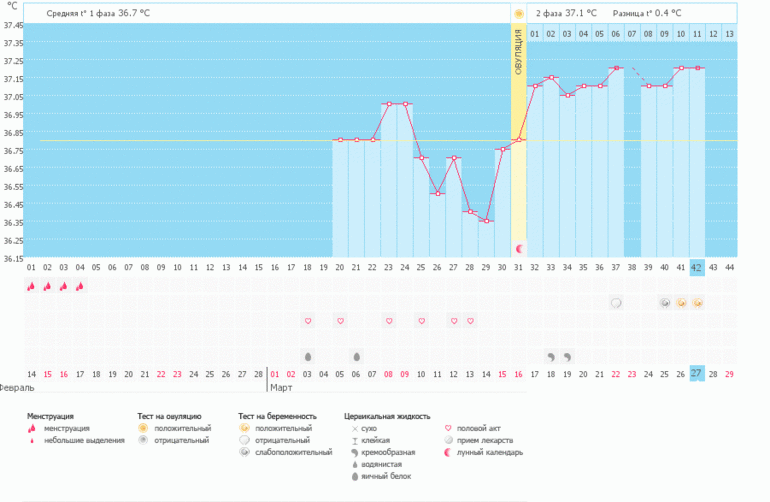770x502 pixels.
Task: Click the 'Март' month label
Action: (281, 388)
